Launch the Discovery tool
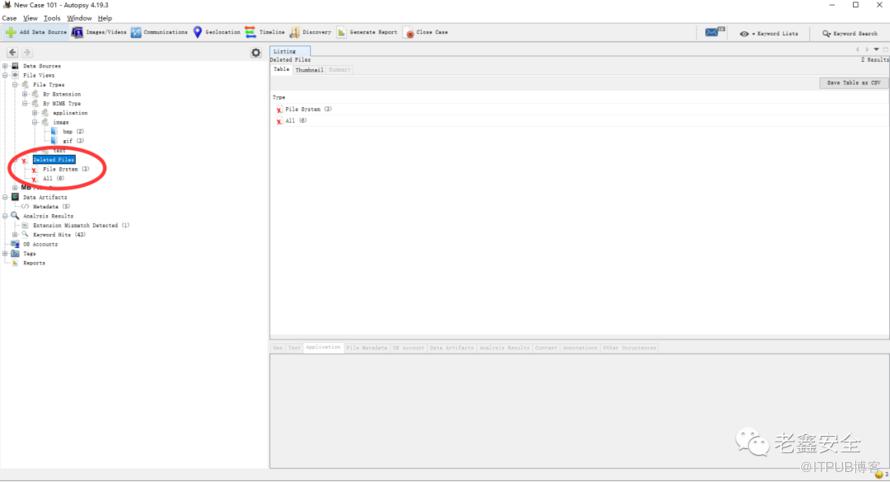 tap(295, 32)
